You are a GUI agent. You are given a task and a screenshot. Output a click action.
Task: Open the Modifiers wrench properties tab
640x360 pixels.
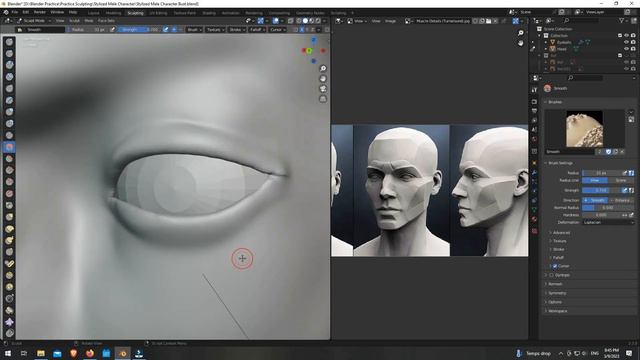tap(534, 173)
